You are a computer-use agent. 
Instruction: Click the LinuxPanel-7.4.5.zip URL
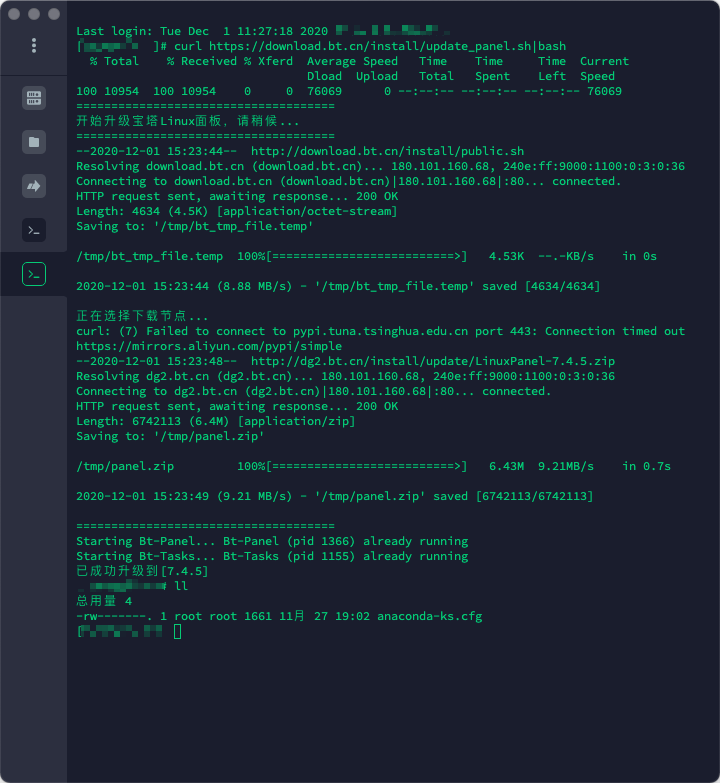pyautogui.click(x=432, y=361)
